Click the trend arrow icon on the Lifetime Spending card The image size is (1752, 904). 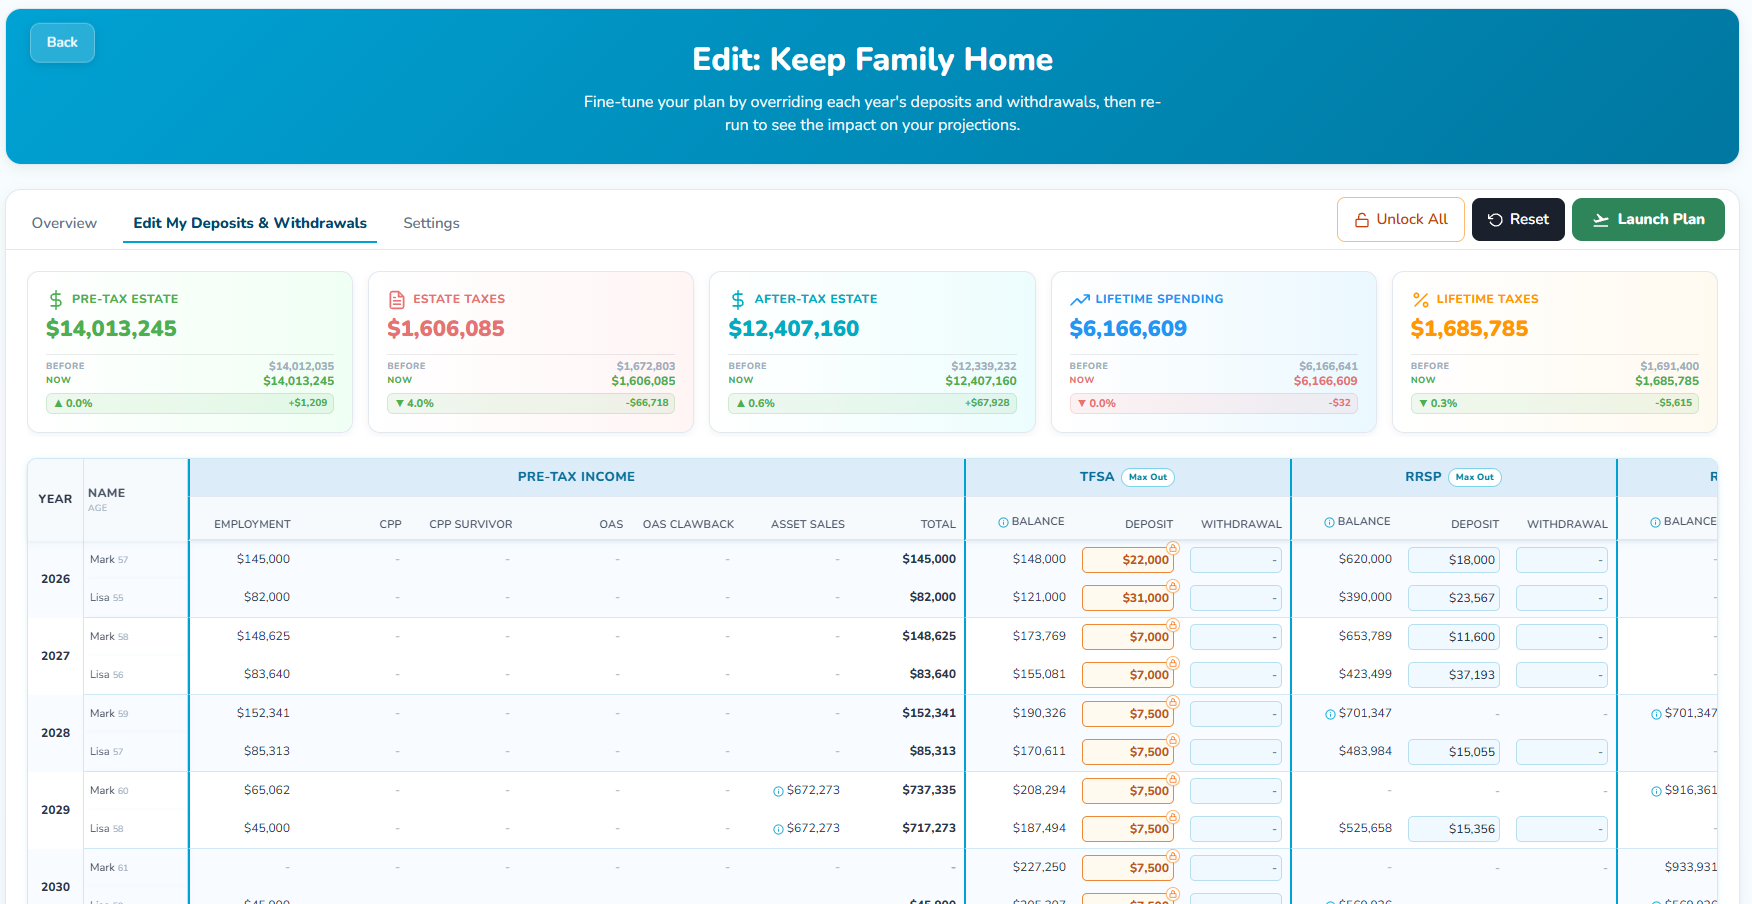pos(1080,299)
